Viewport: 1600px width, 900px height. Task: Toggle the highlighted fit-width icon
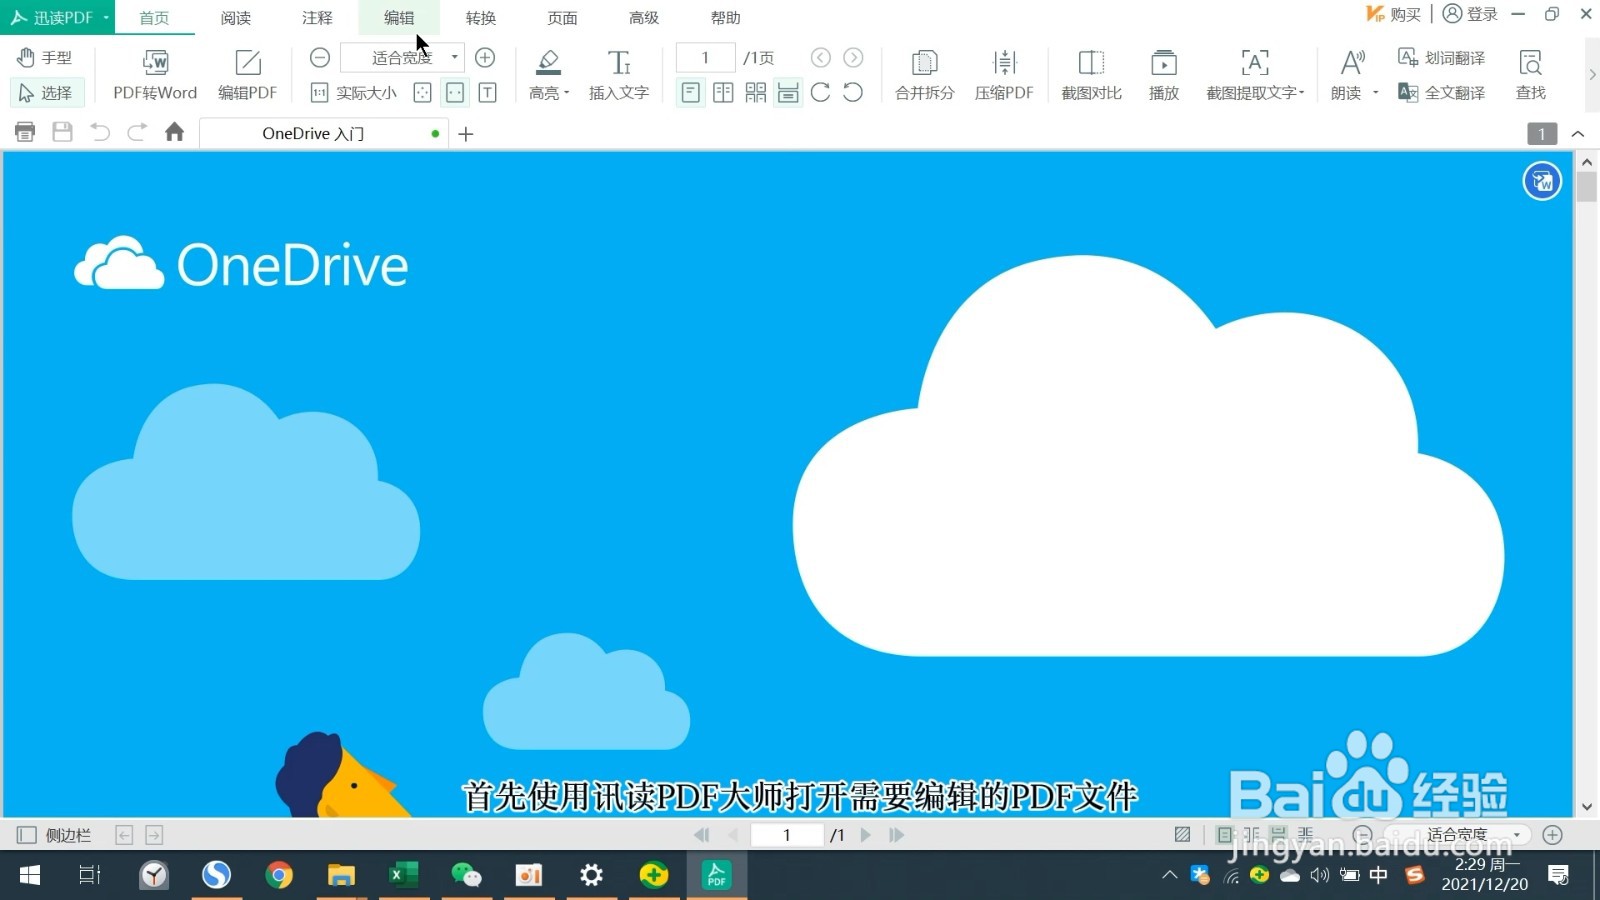[x=455, y=93]
